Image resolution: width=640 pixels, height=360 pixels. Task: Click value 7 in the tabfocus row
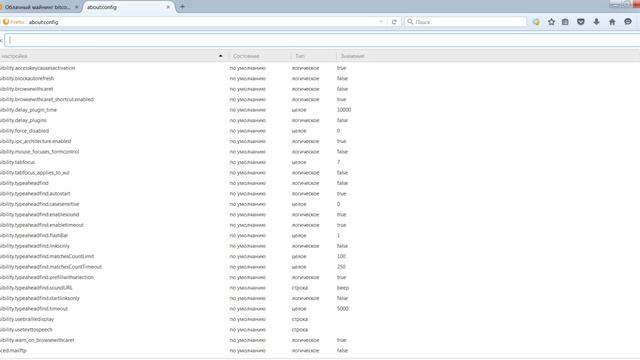338,162
